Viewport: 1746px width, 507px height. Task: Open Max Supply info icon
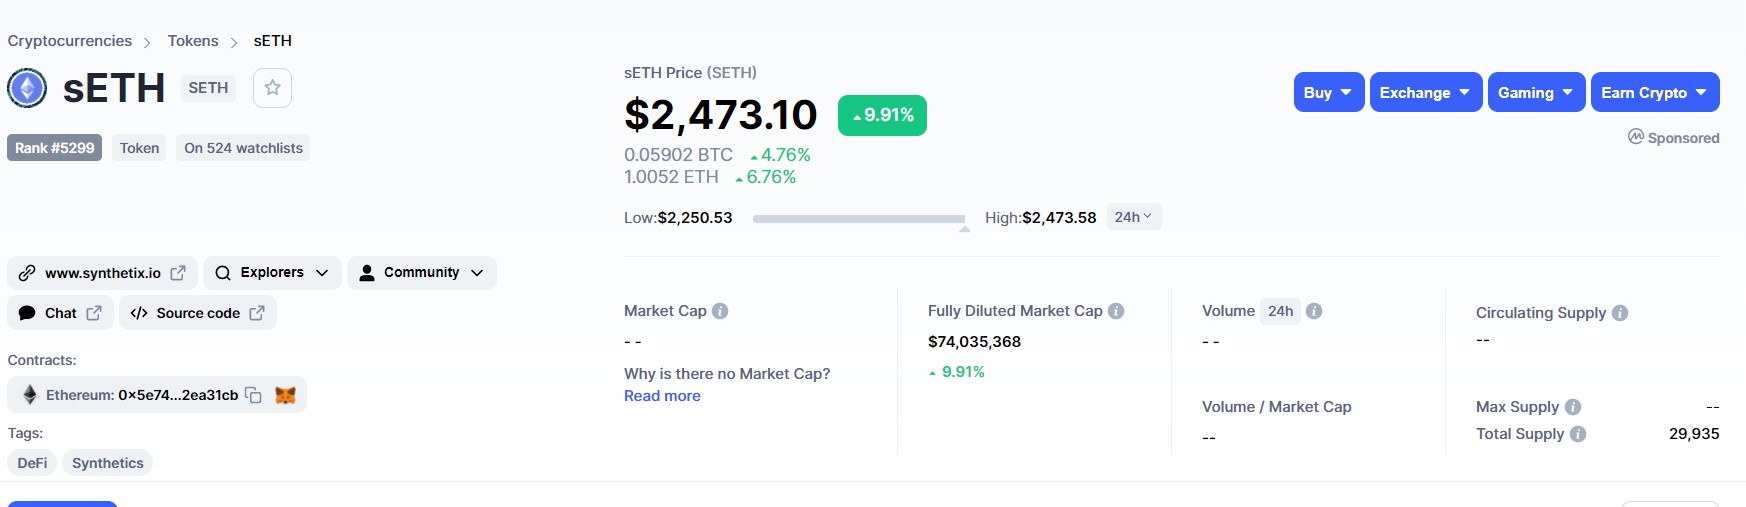coord(1573,407)
